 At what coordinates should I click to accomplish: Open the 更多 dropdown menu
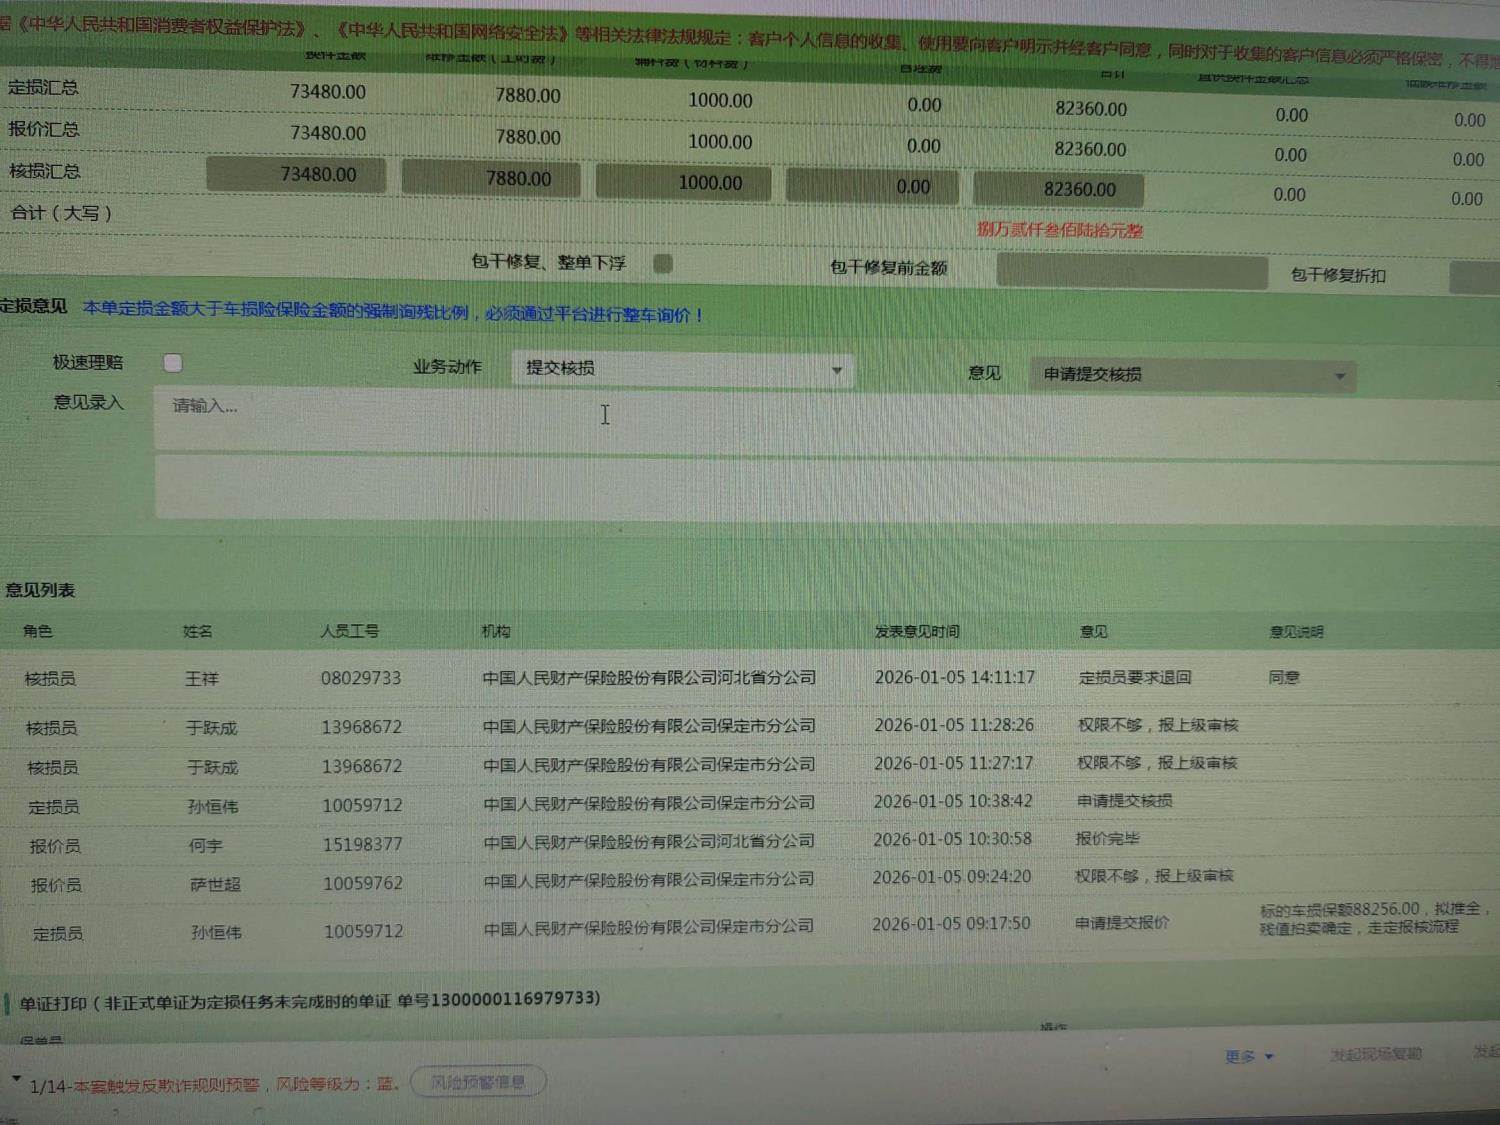point(1248,1057)
